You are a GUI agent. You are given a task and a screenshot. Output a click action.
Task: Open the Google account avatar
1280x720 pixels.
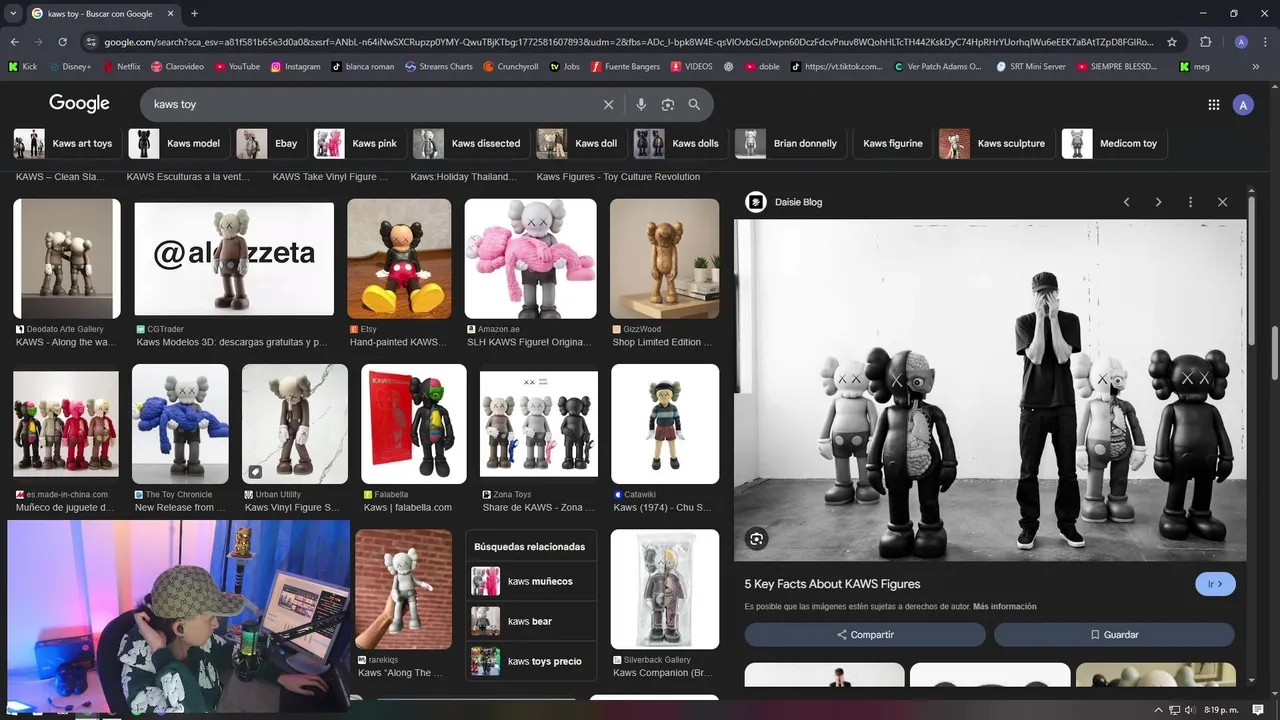coord(1243,104)
